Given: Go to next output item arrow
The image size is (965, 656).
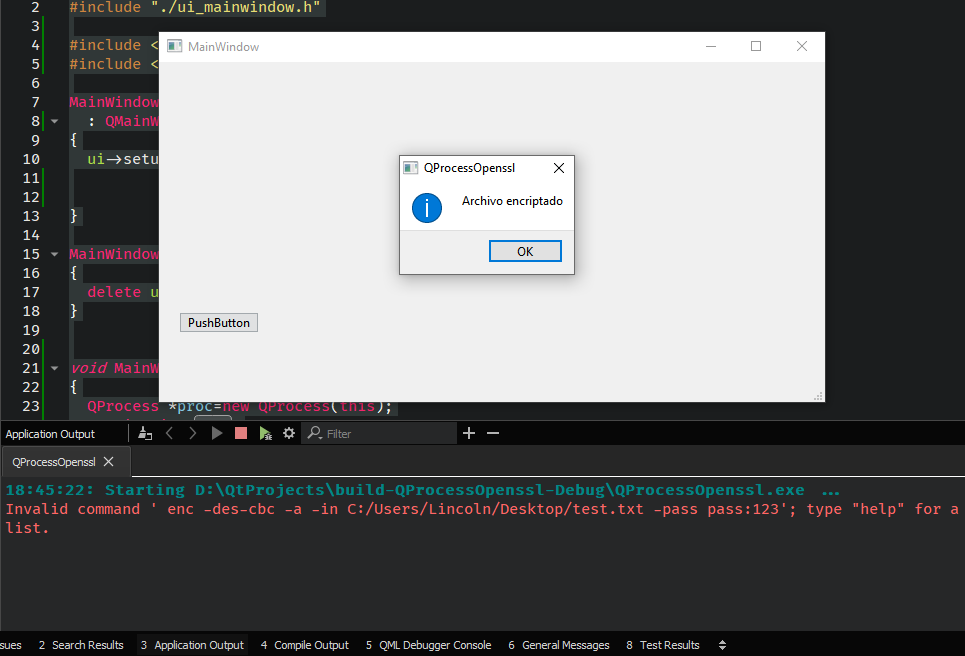Looking at the screenshot, I should point(193,433).
